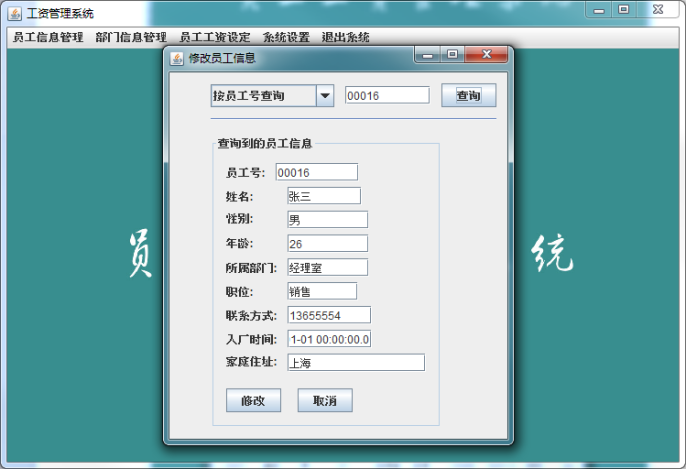This screenshot has height=470, width=687.
Task: Click the 姓名 field showing 张三
Action: (x=324, y=196)
